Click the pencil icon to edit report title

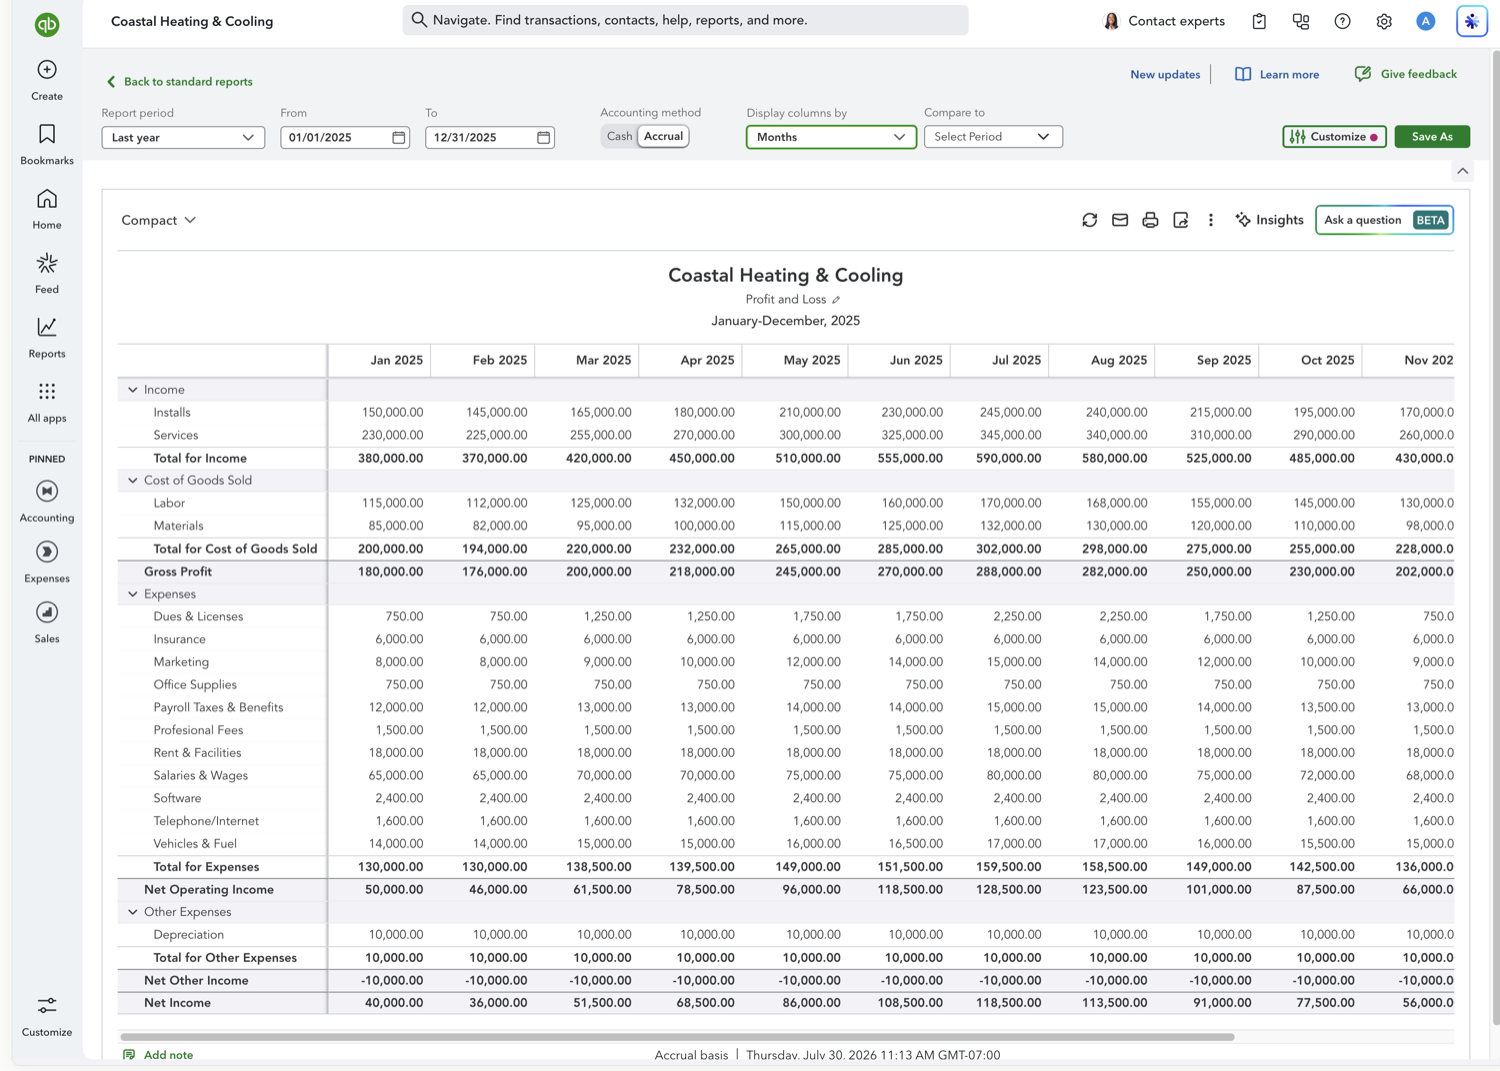[x=836, y=300]
